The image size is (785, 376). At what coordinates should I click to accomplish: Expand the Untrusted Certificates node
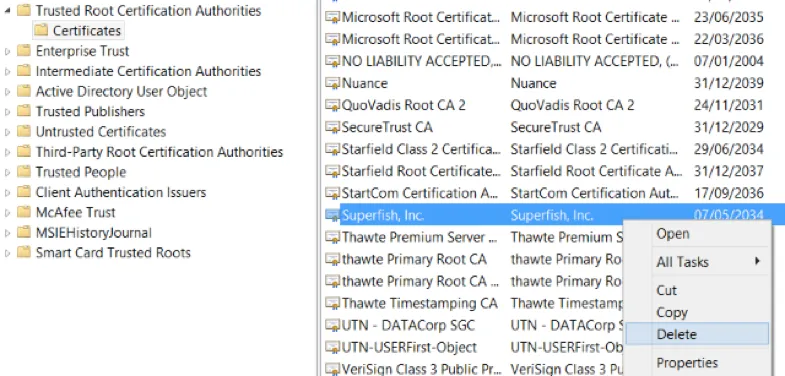pos(7,132)
